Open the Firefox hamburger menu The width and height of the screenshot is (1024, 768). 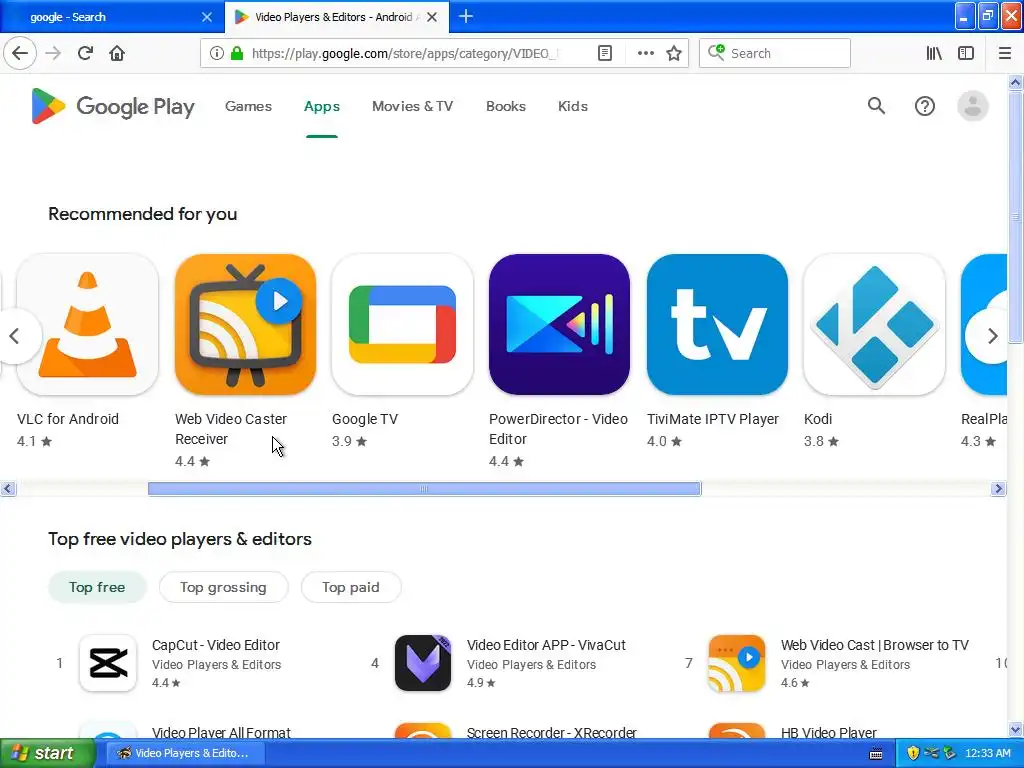tap(1004, 53)
